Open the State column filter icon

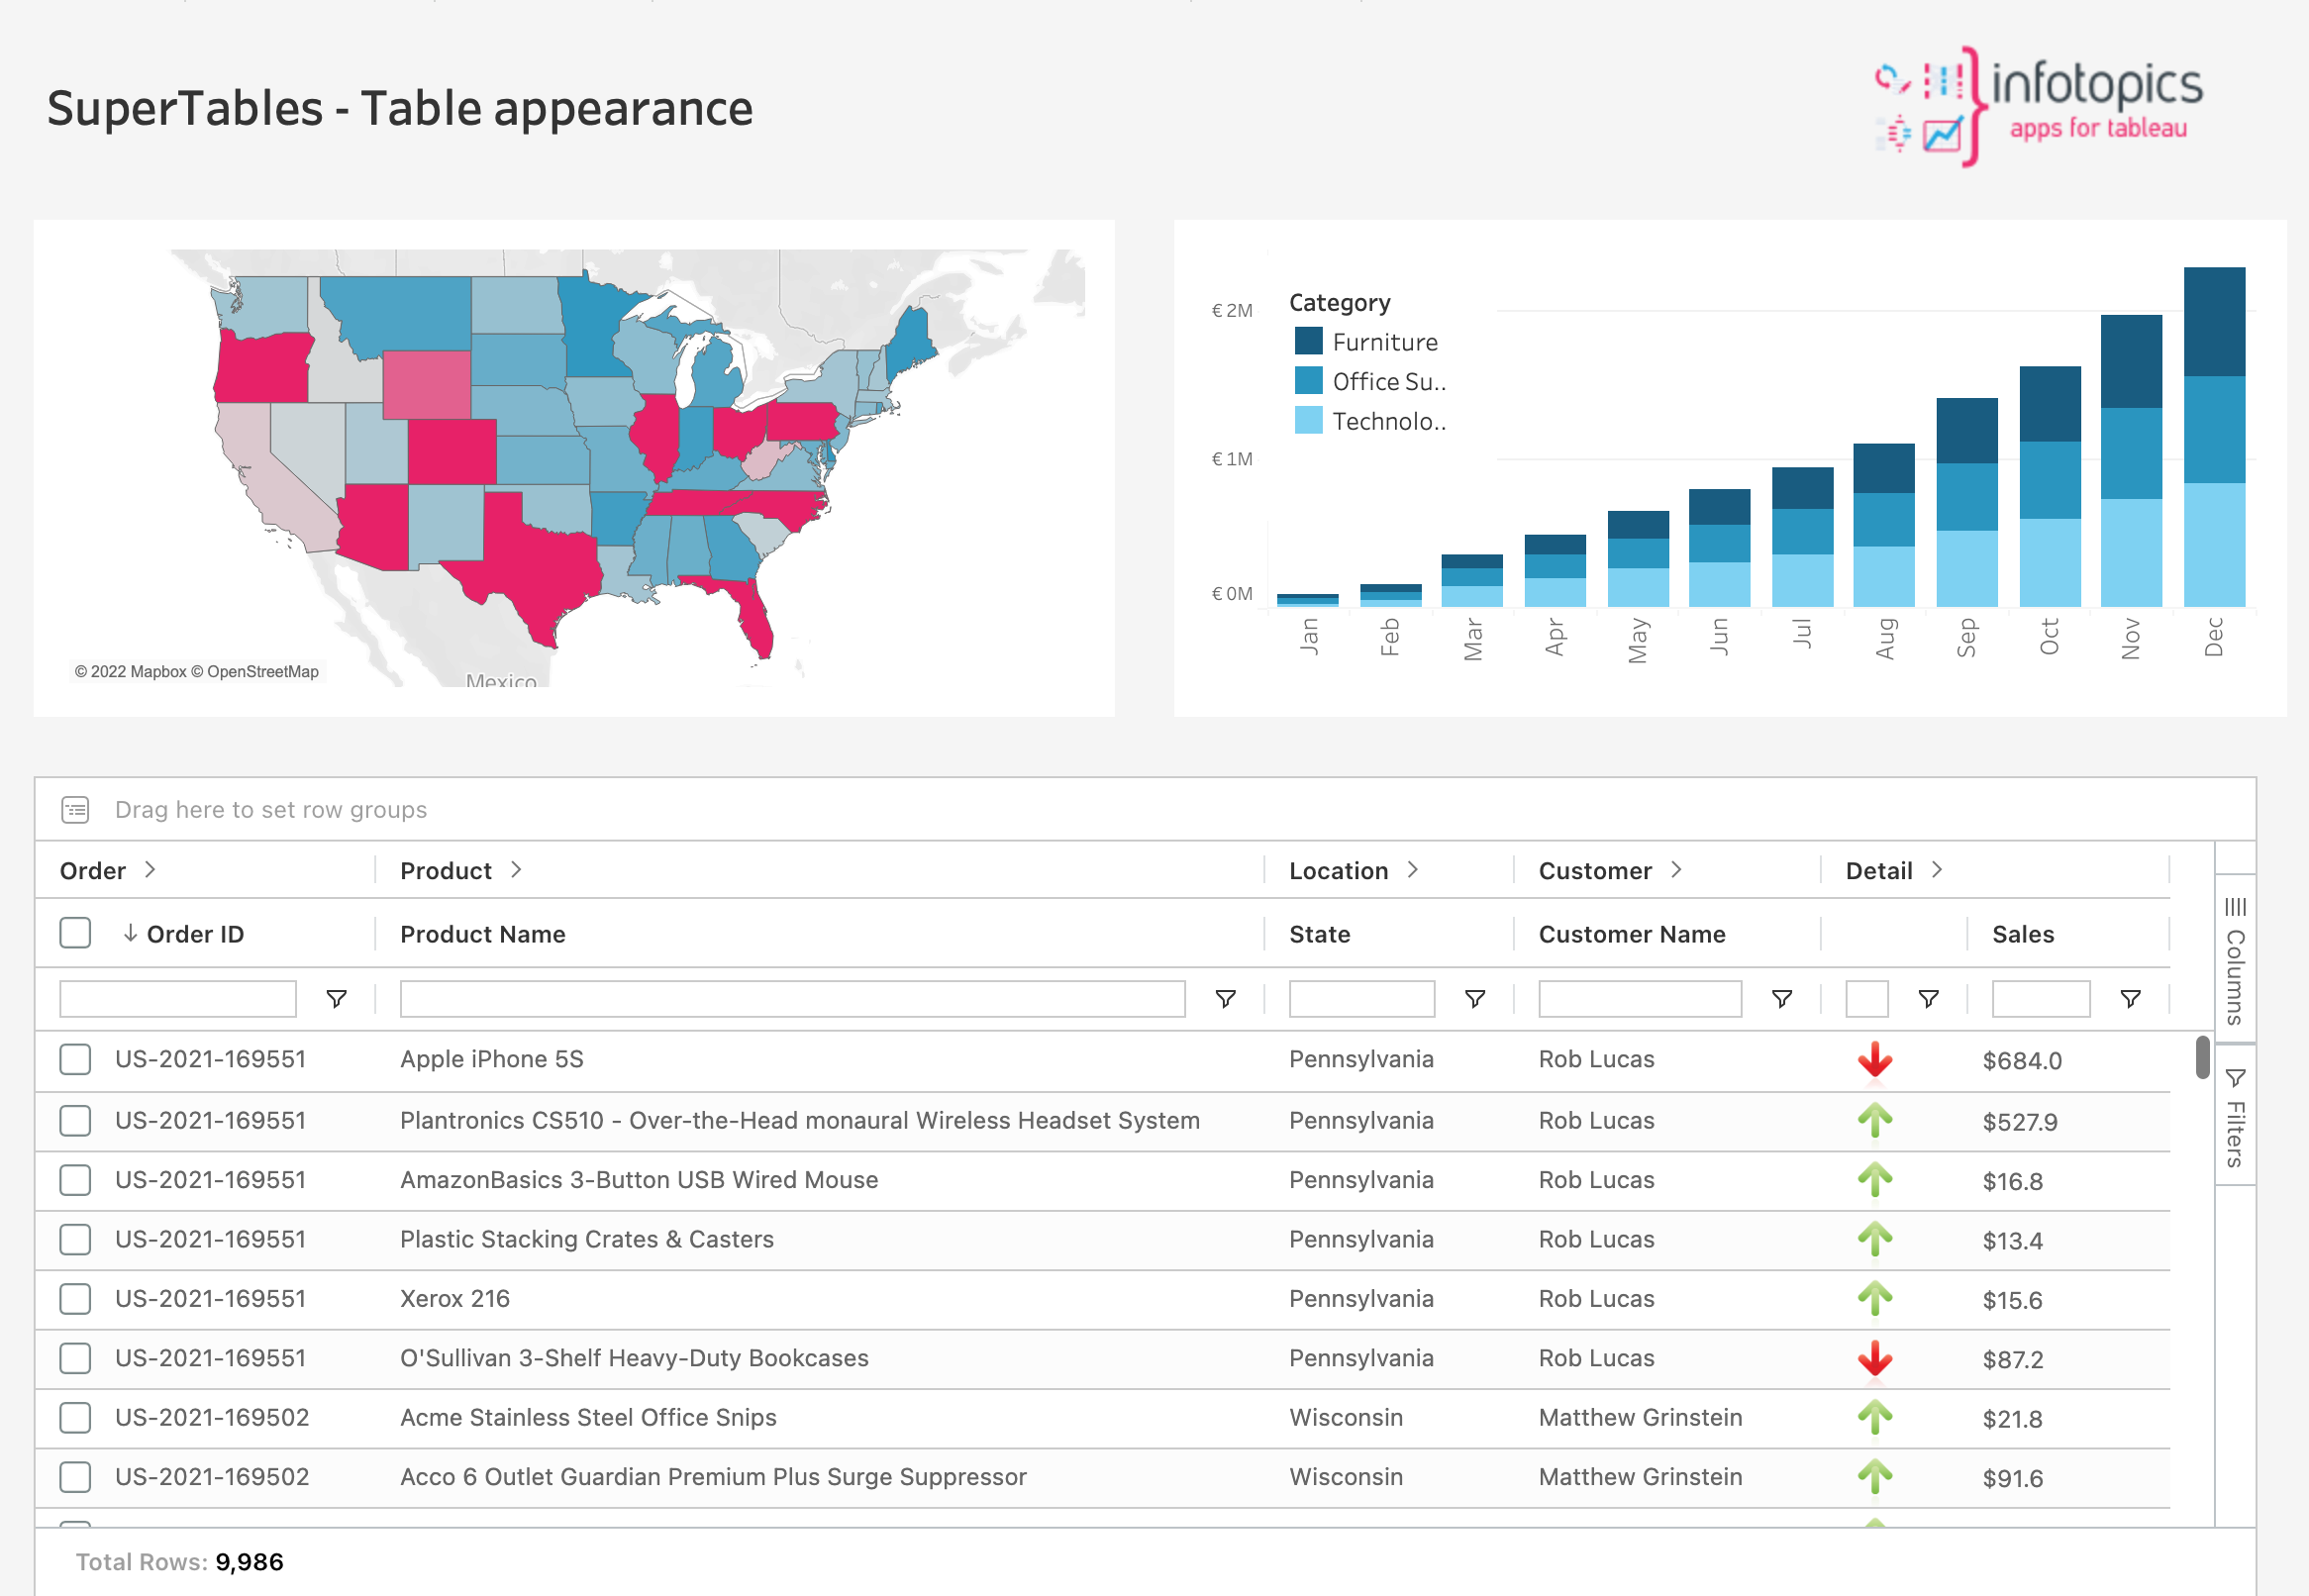(x=1474, y=999)
